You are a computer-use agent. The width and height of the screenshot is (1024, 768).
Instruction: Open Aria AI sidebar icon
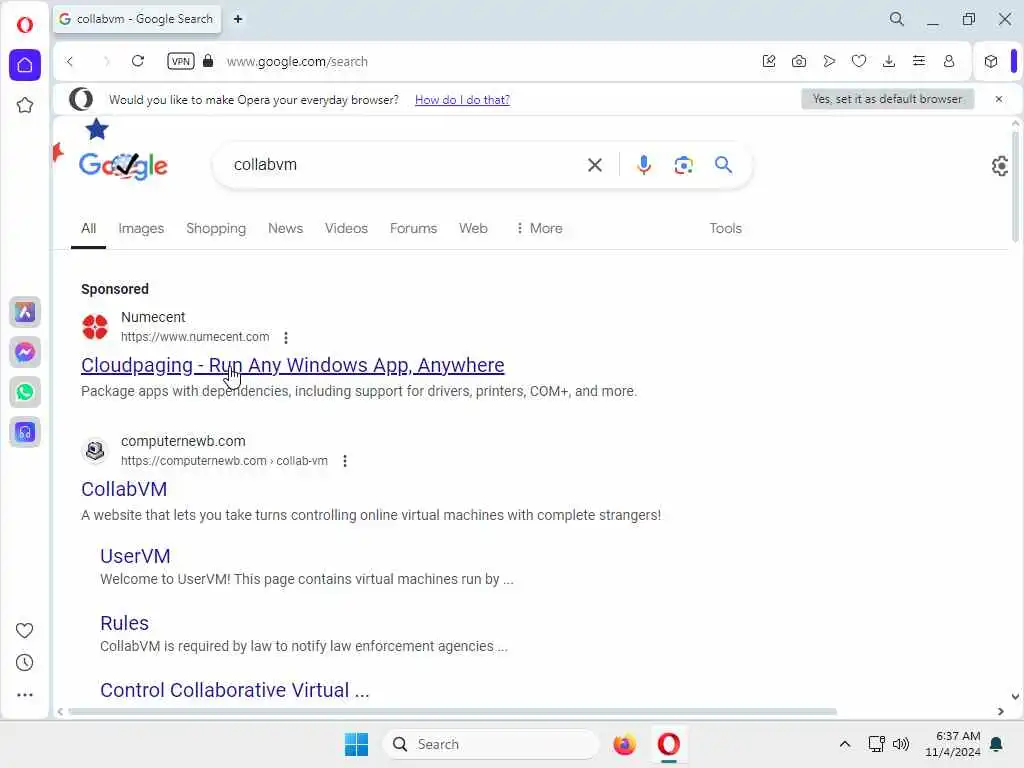coord(25,312)
